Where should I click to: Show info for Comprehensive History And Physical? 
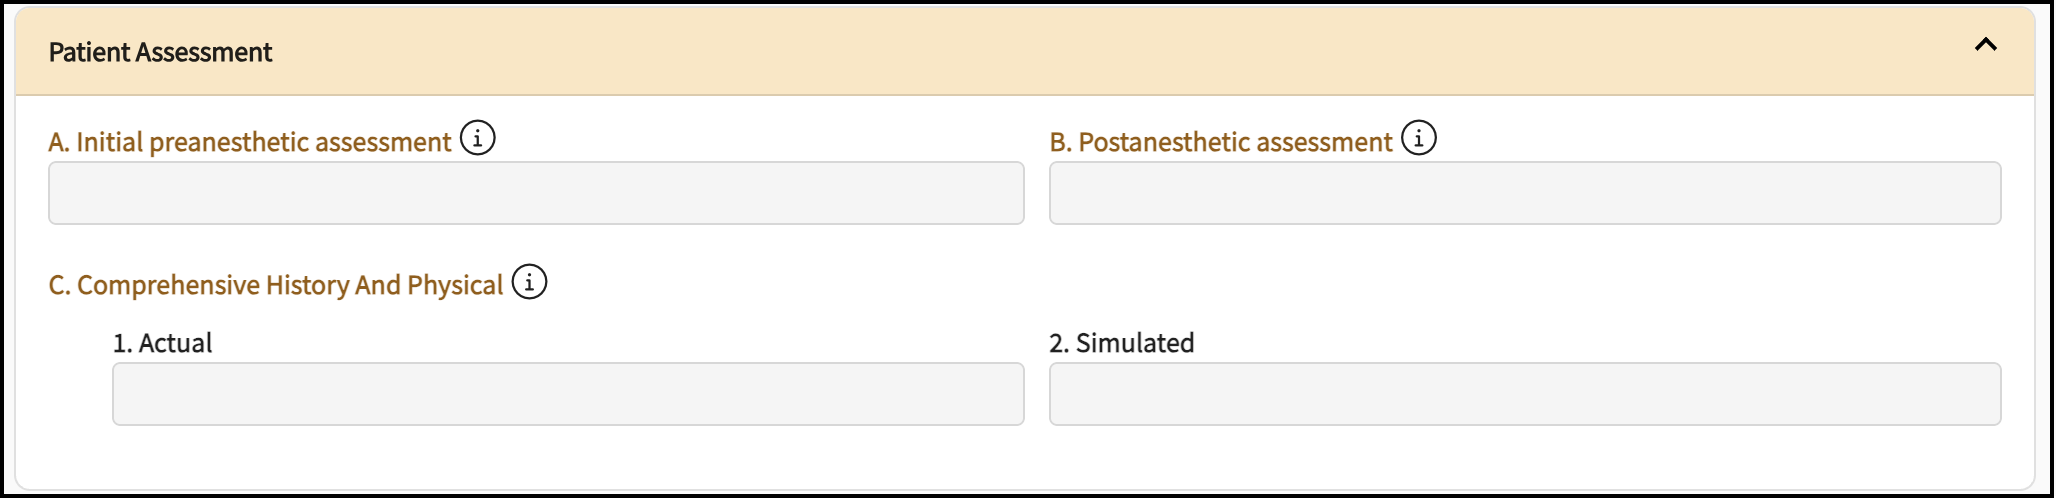click(x=529, y=282)
